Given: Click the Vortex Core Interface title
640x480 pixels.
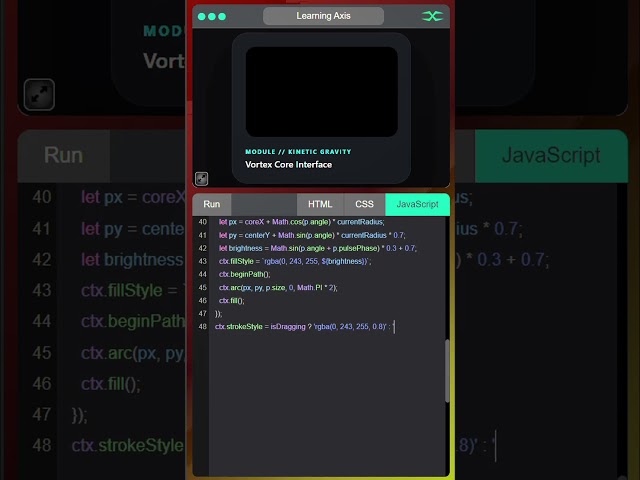Looking at the screenshot, I should click(x=289, y=164).
